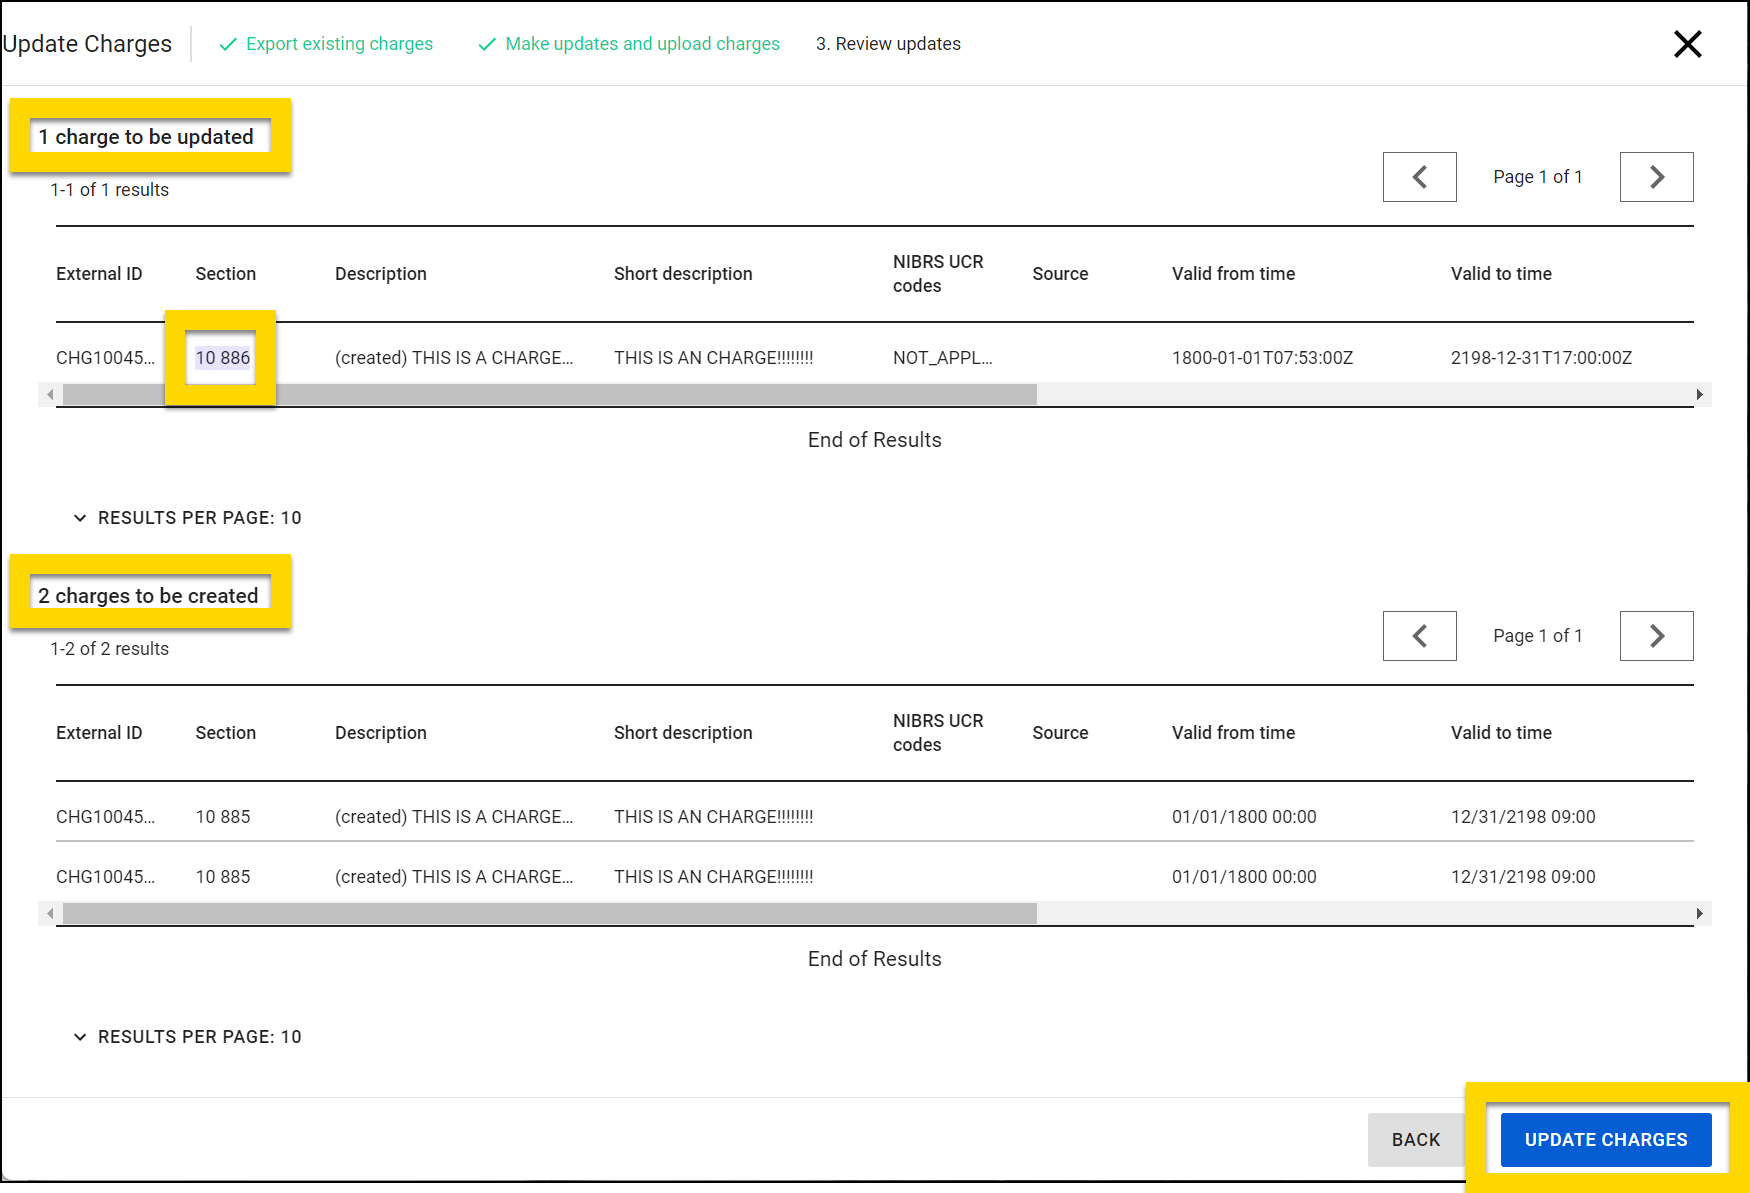The height and width of the screenshot is (1193, 1750).
Task: Click the Back button
Action: tap(1415, 1139)
